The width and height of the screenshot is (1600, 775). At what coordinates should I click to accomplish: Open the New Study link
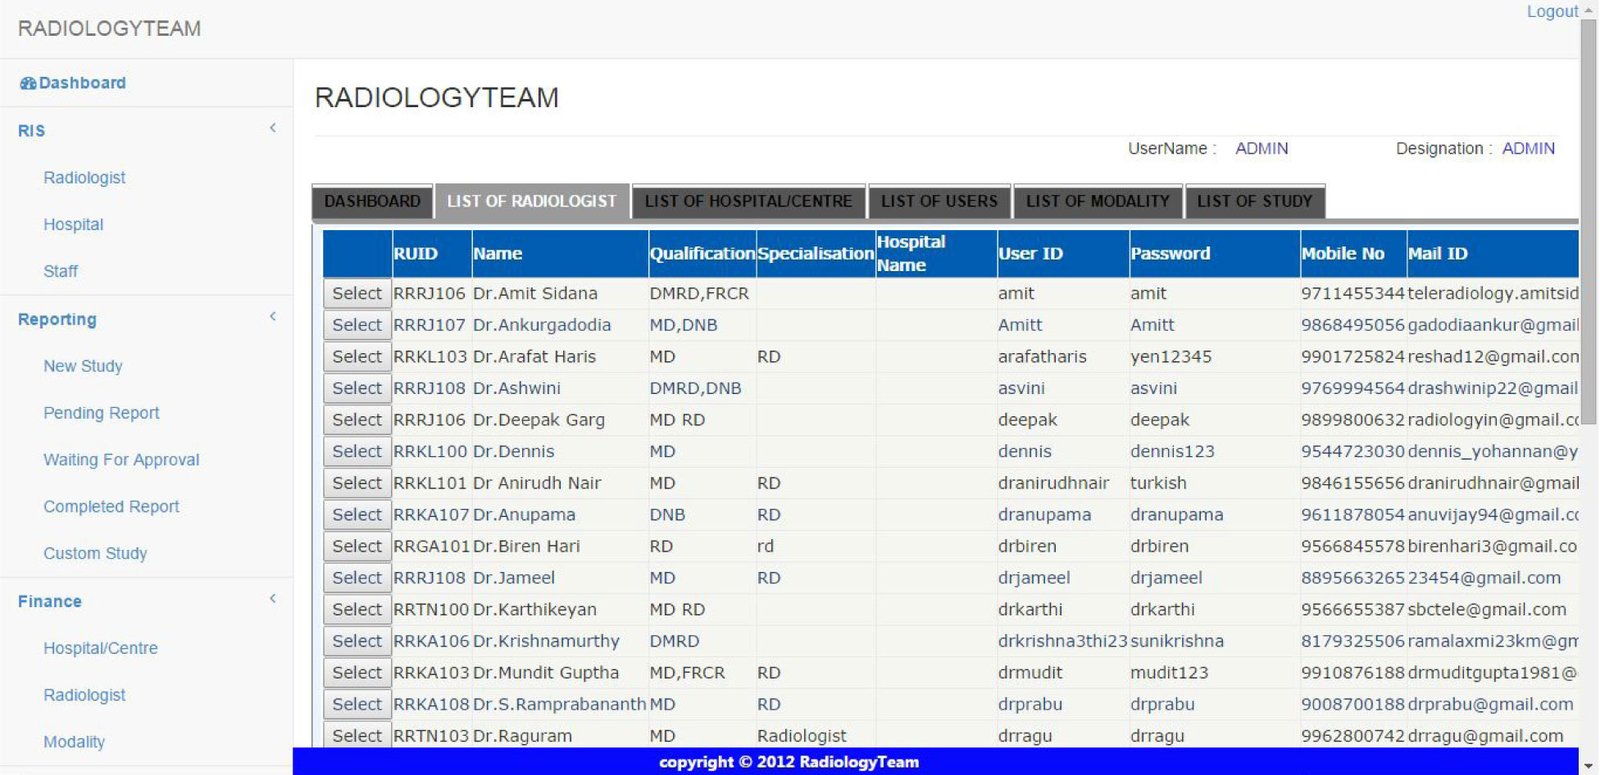[x=83, y=366]
